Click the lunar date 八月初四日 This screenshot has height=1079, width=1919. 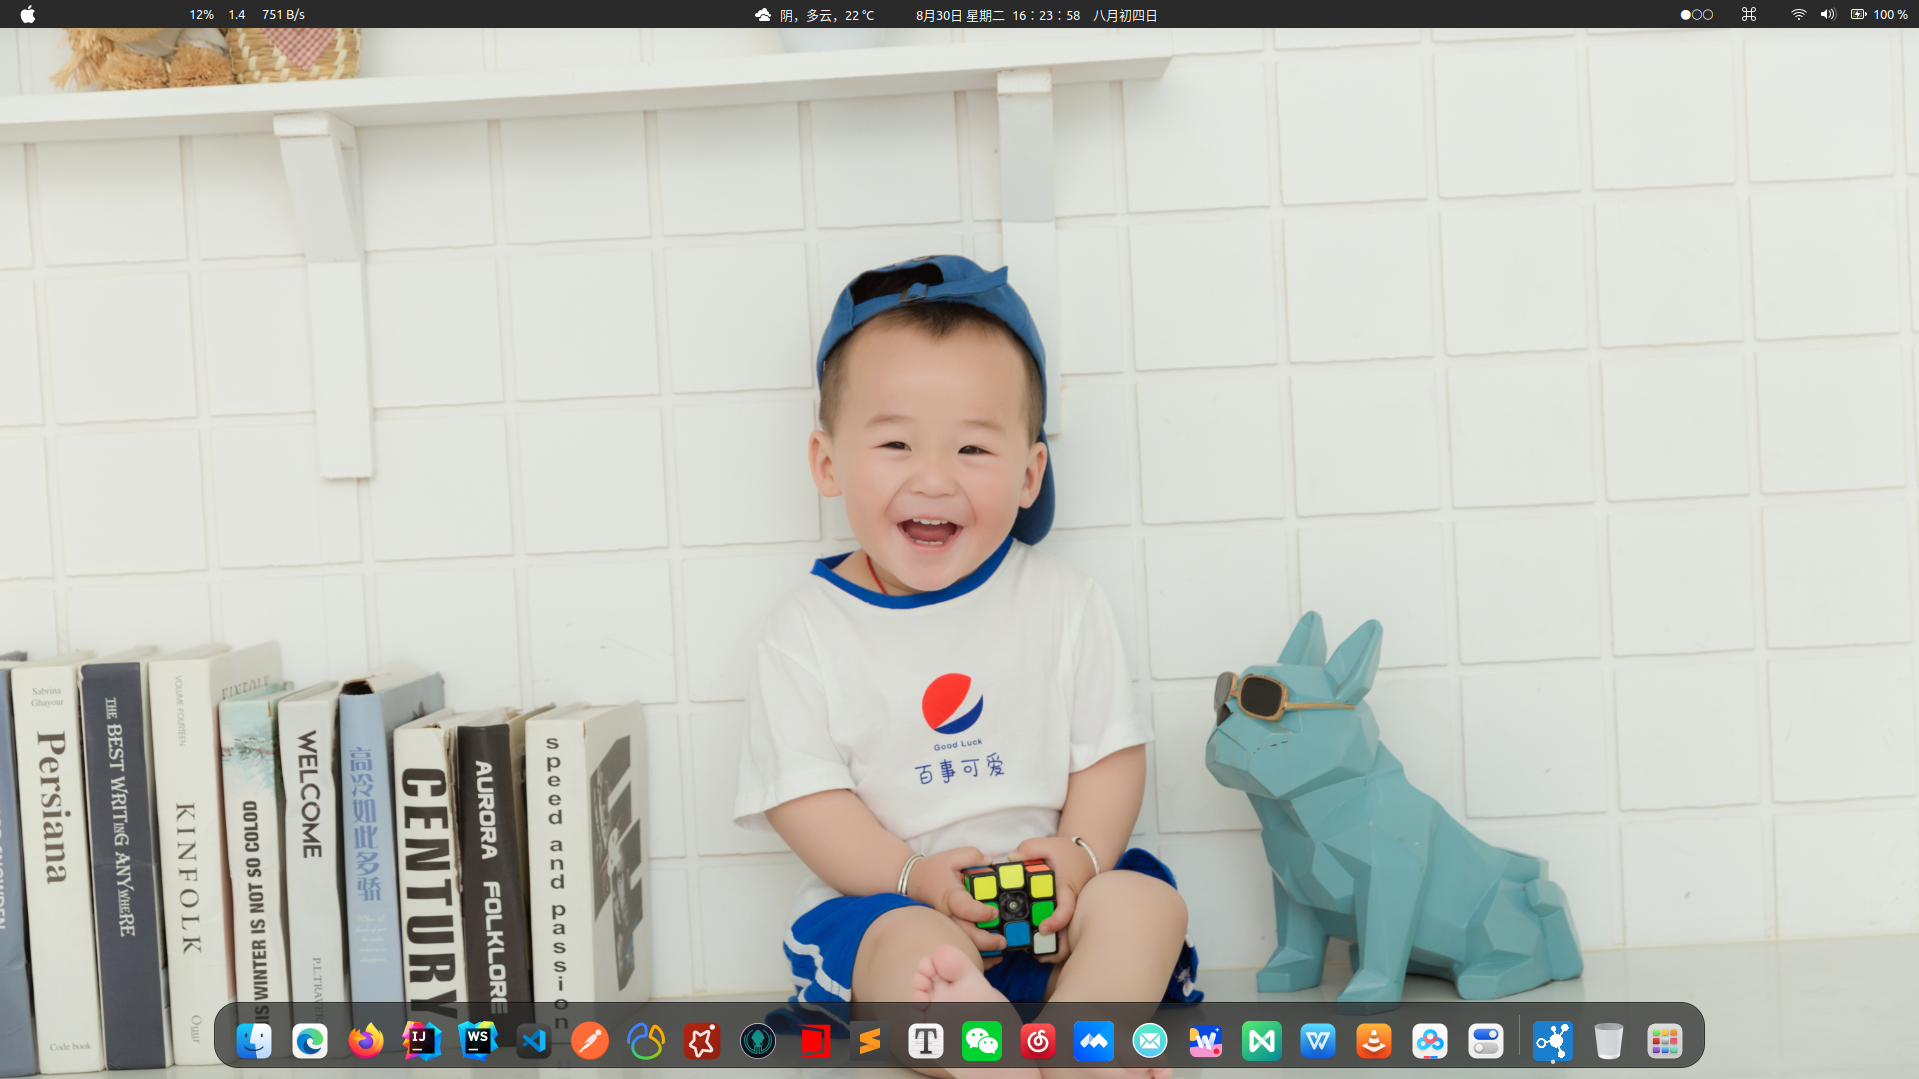(x=1125, y=15)
